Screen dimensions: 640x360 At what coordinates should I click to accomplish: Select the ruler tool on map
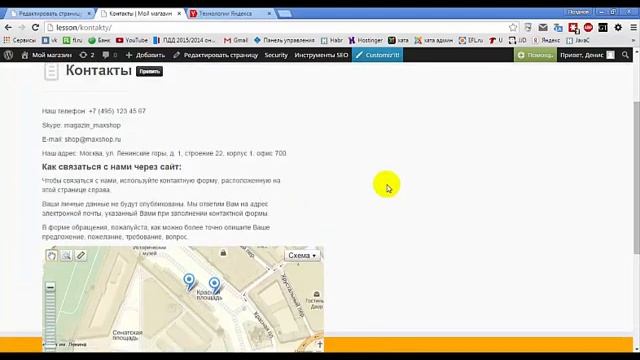(81, 256)
